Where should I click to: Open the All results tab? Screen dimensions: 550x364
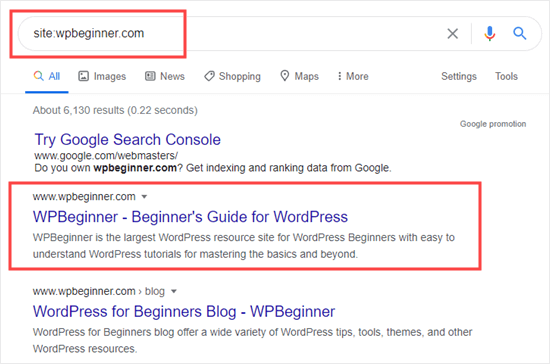[x=47, y=76]
